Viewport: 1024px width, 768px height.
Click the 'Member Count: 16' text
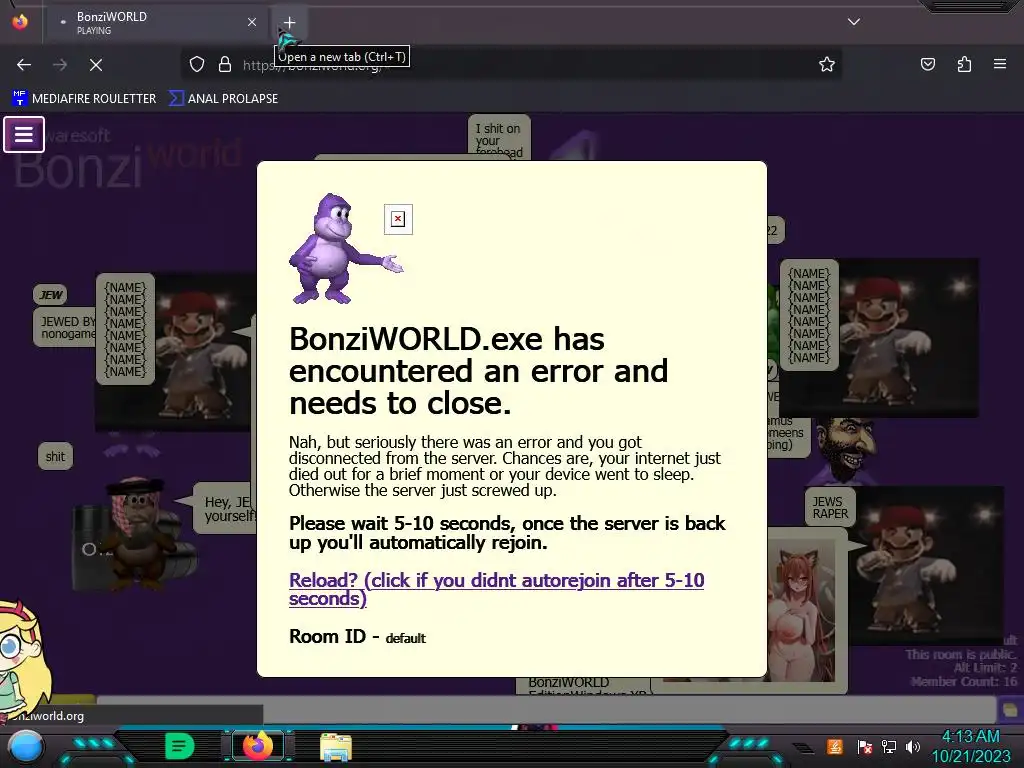[x=964, y=681]
